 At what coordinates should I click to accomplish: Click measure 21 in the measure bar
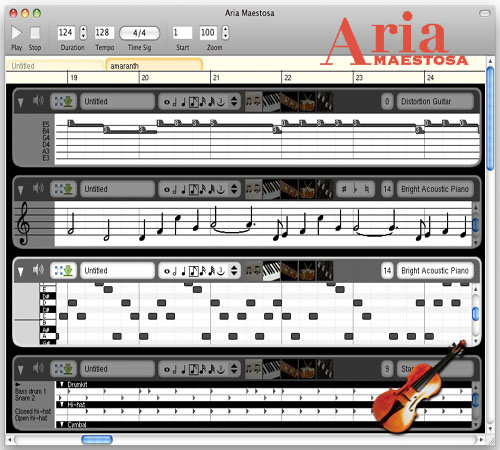(x=216, y=78)
